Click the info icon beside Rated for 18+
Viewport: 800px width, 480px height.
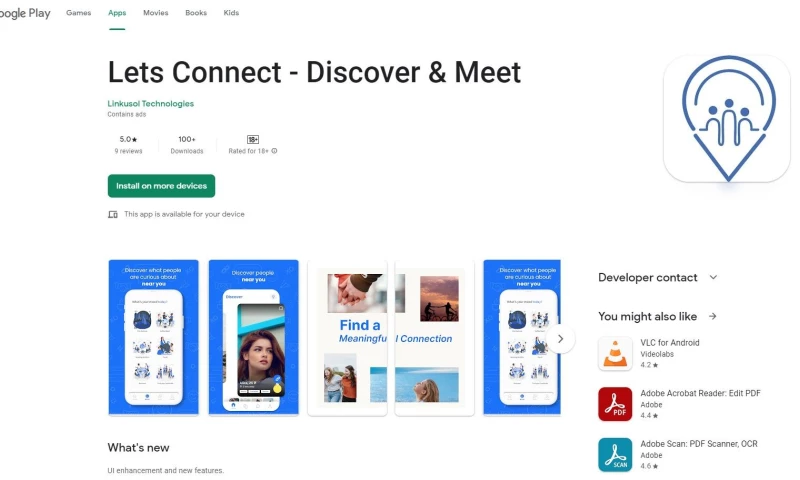coord(274,151)
